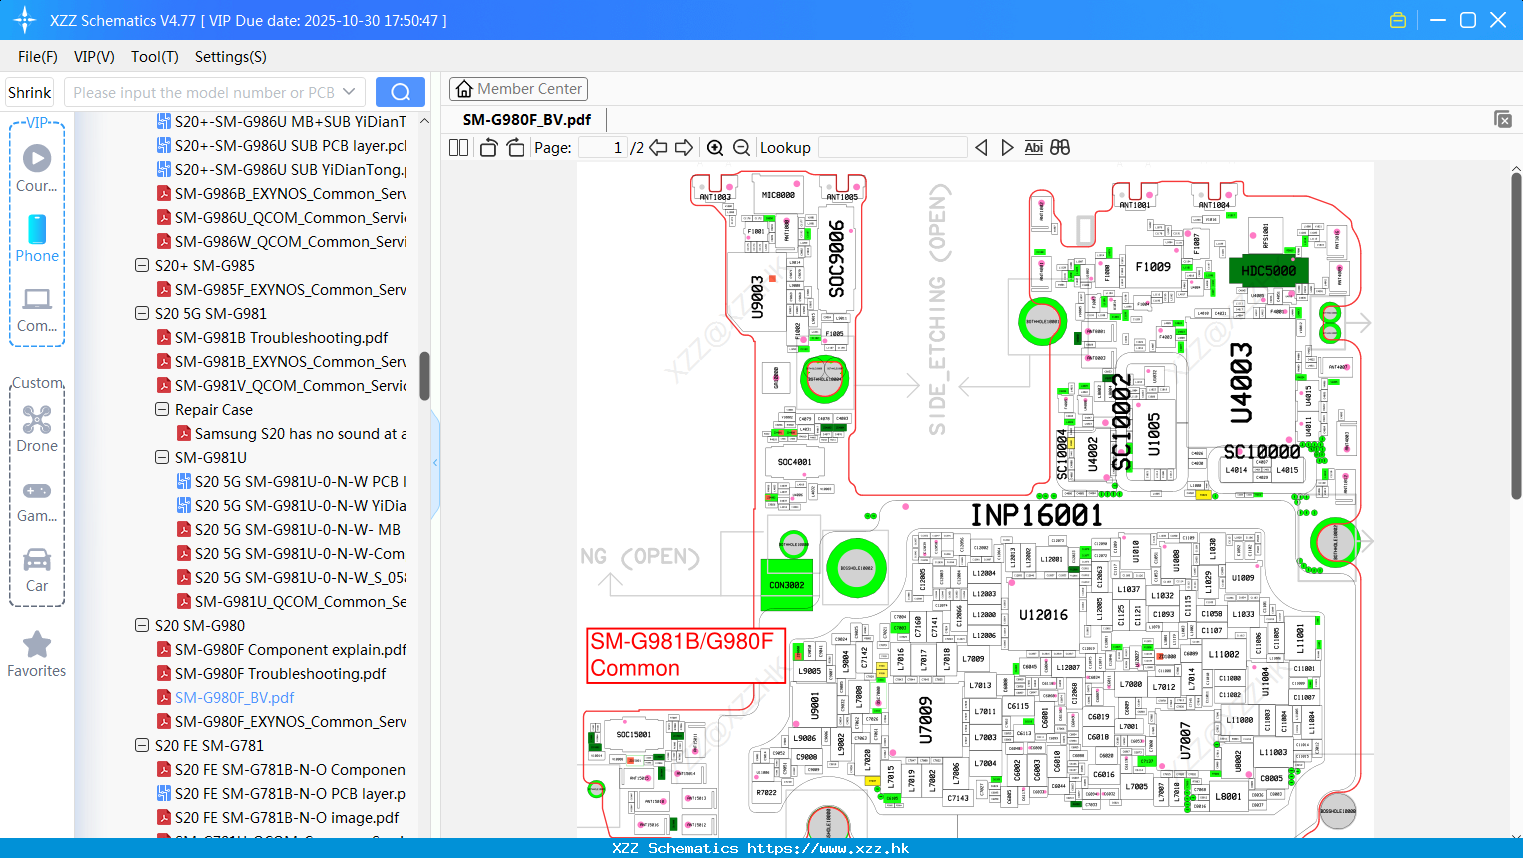The width and height of the screenshot is (1523, 858).
Task: Open the Member Center
Action: 518,89
